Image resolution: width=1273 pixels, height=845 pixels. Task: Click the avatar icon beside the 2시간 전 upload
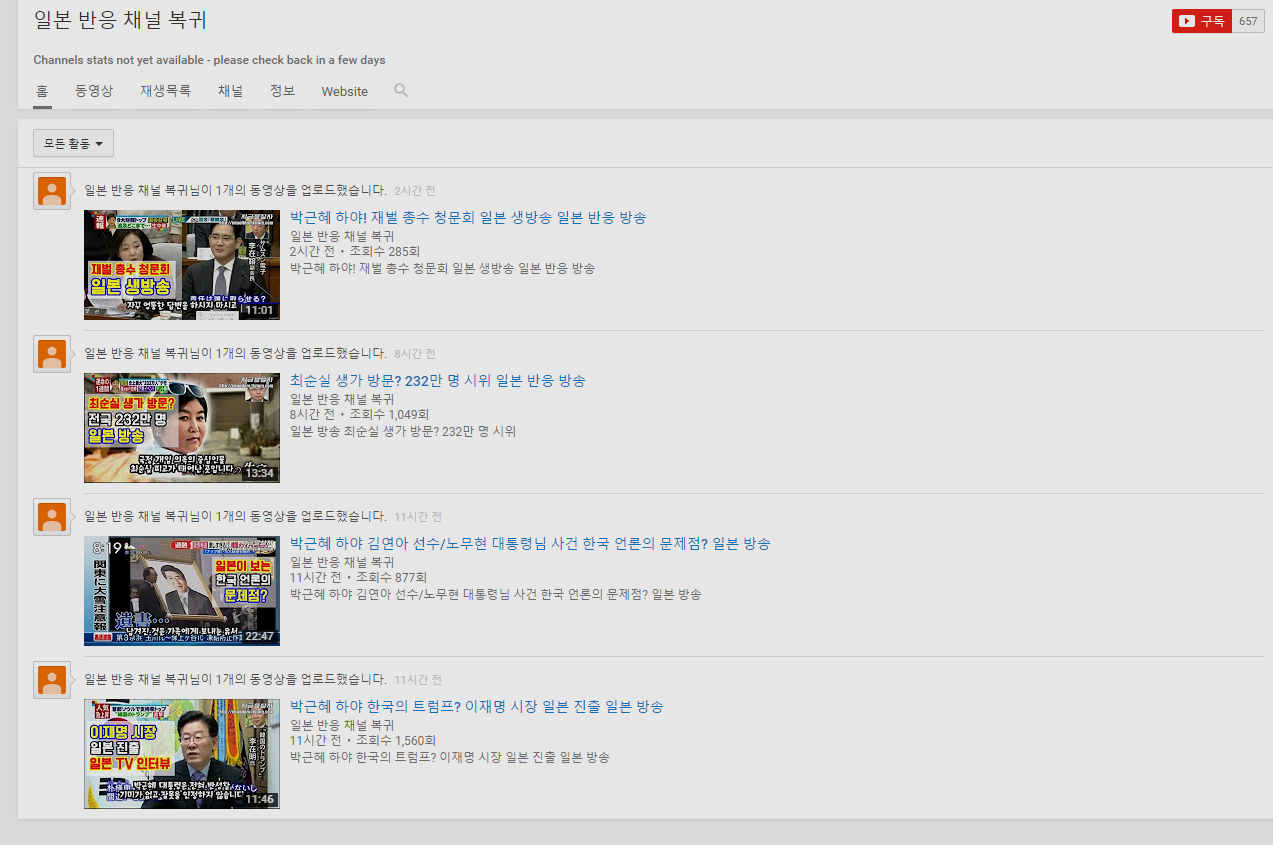[52, 190]
